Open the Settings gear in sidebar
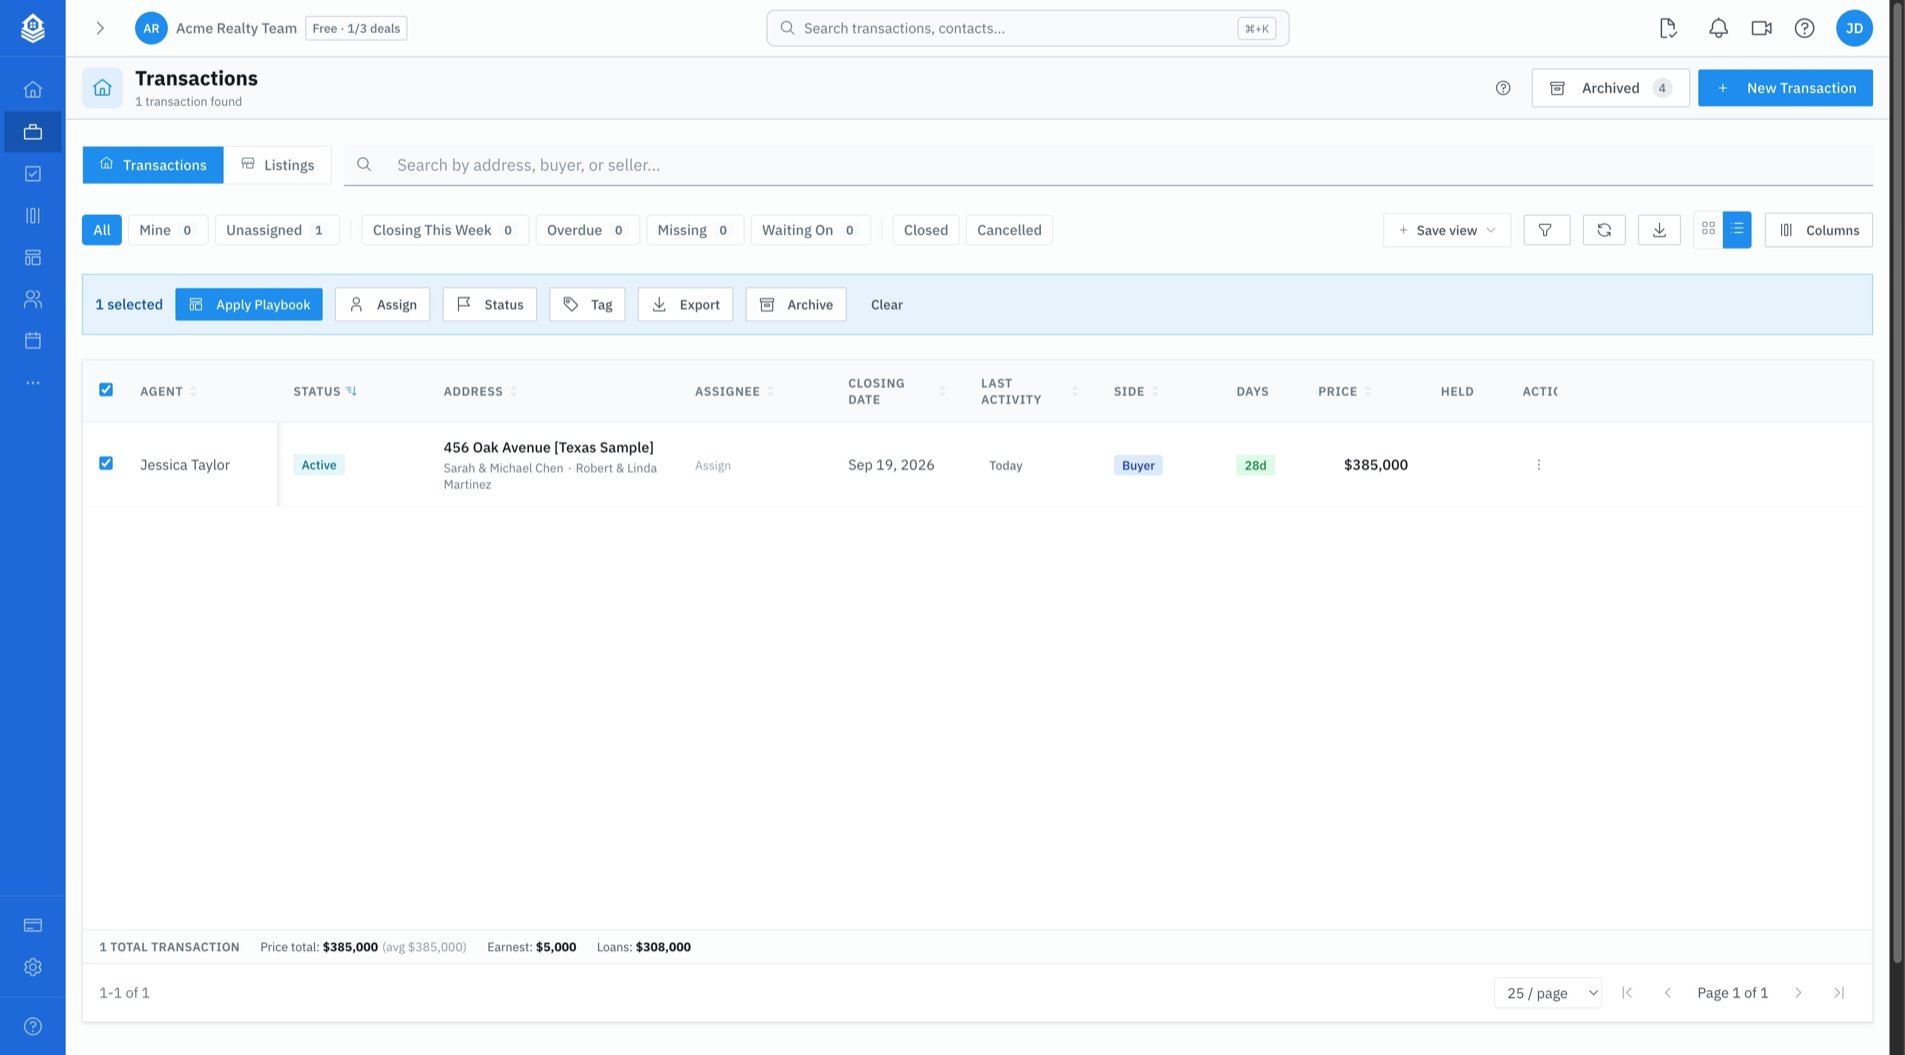 [33, 967]
